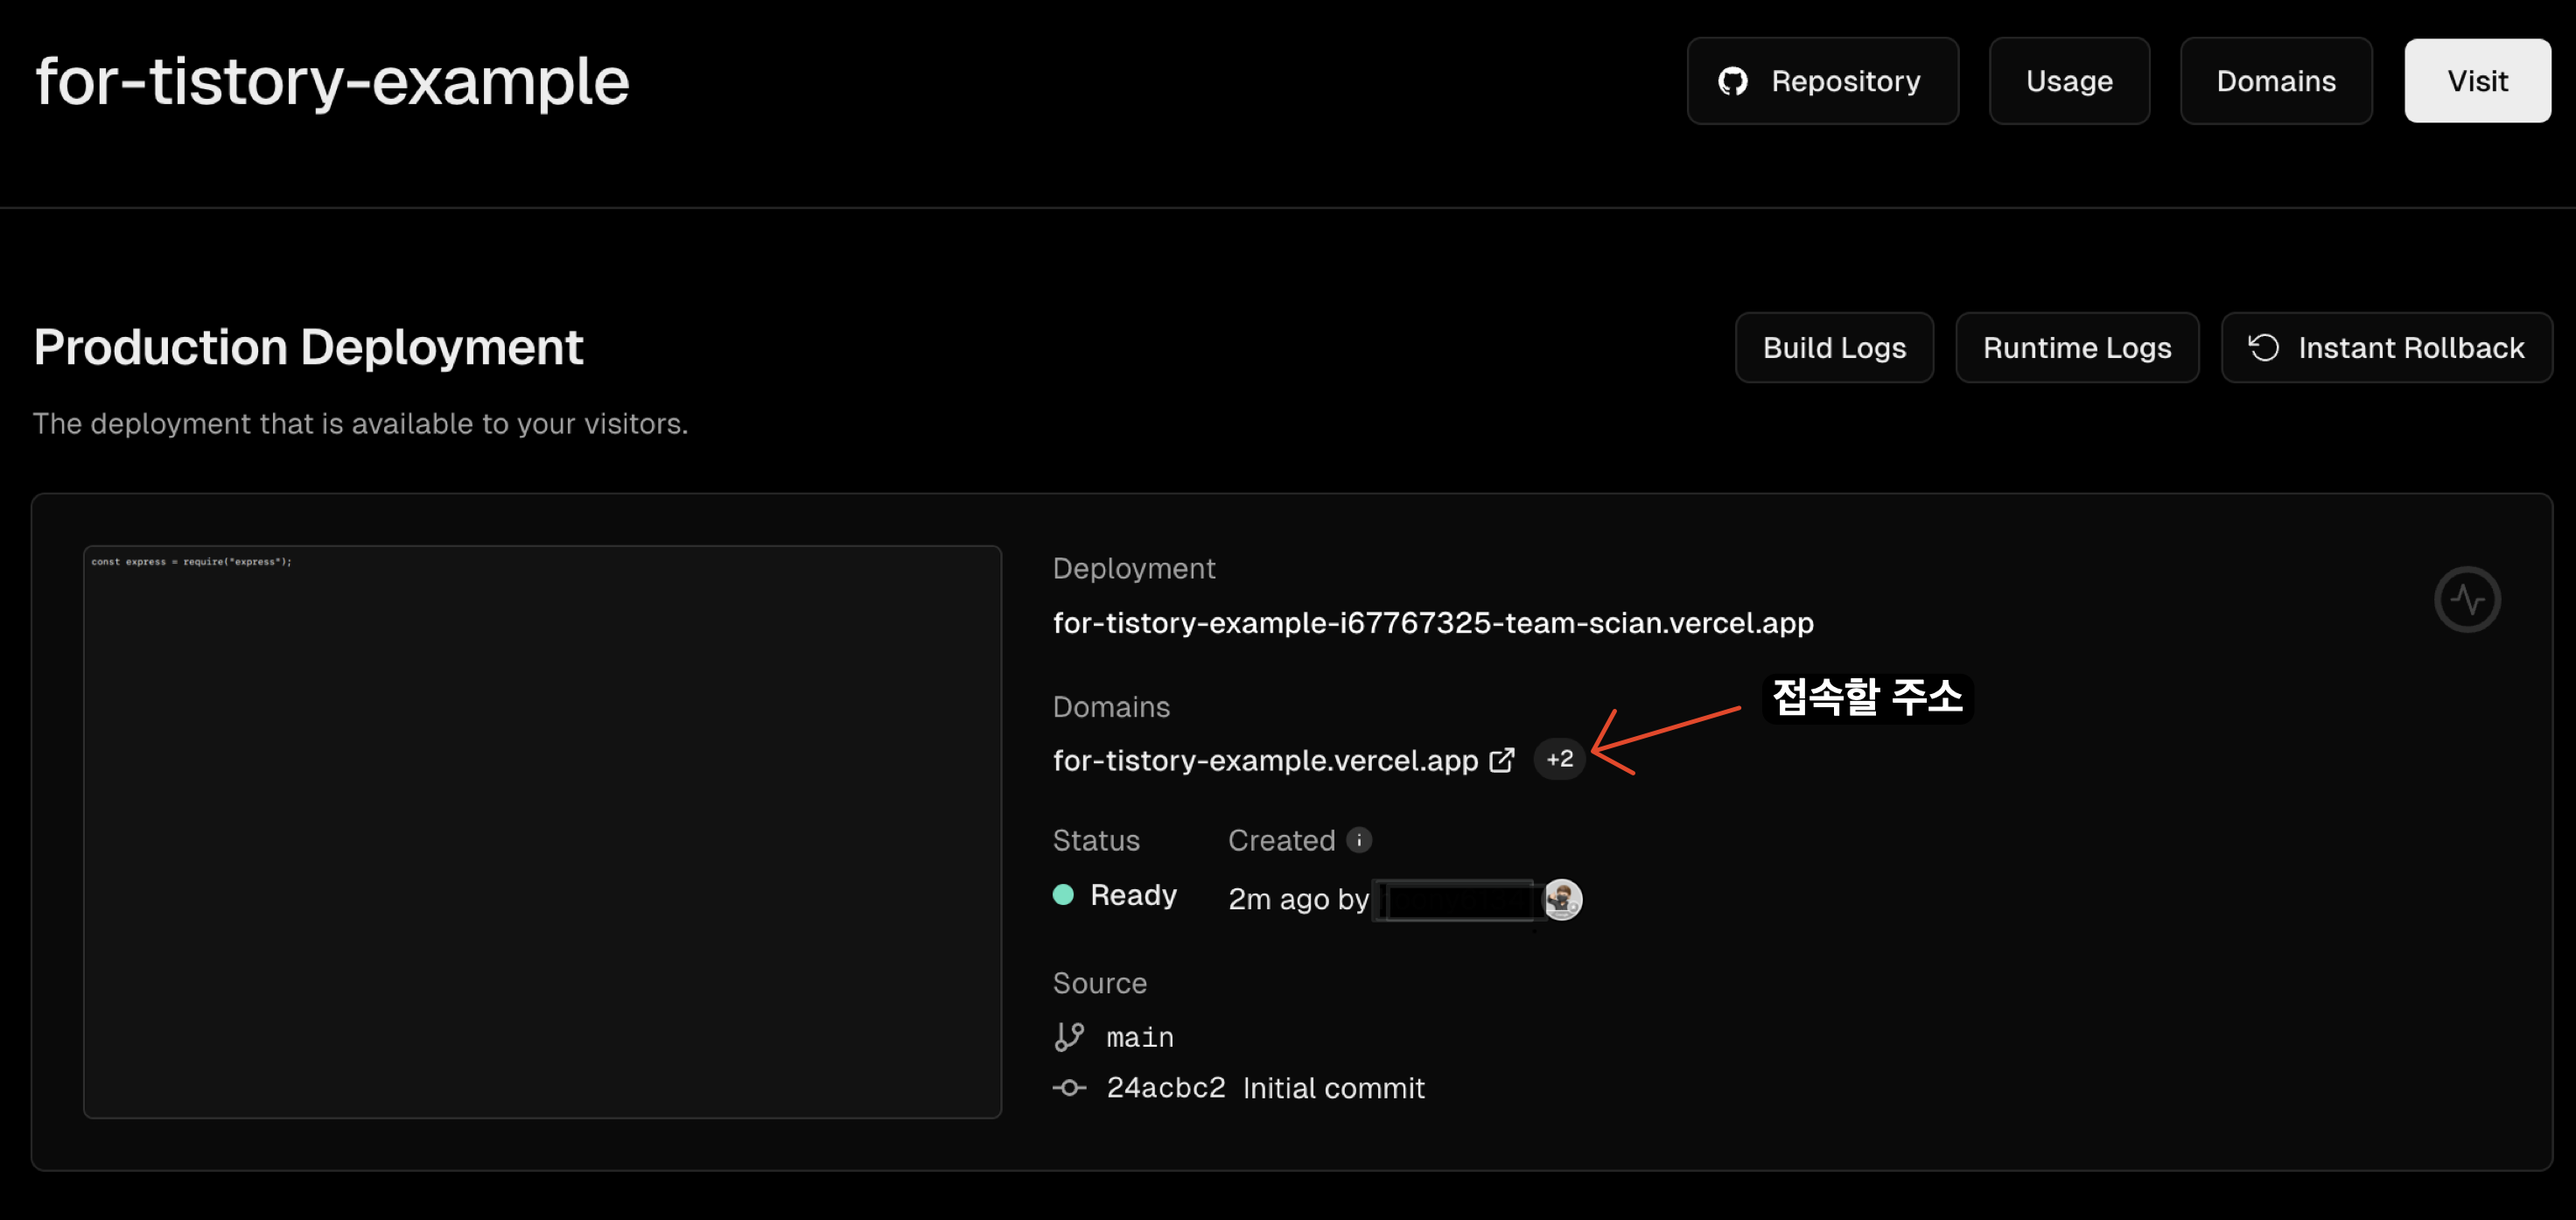This screenshot has height=1220, width=2576.
Task: Open the main branch link
Action: [x=1139, y=1038]
